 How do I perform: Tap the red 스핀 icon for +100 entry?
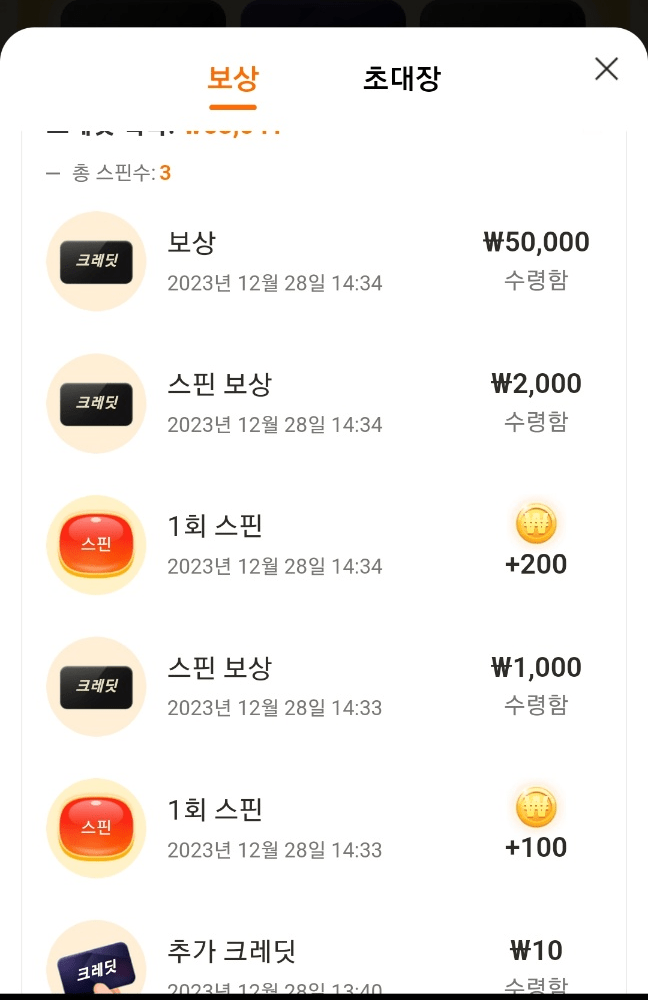[96, 828]
